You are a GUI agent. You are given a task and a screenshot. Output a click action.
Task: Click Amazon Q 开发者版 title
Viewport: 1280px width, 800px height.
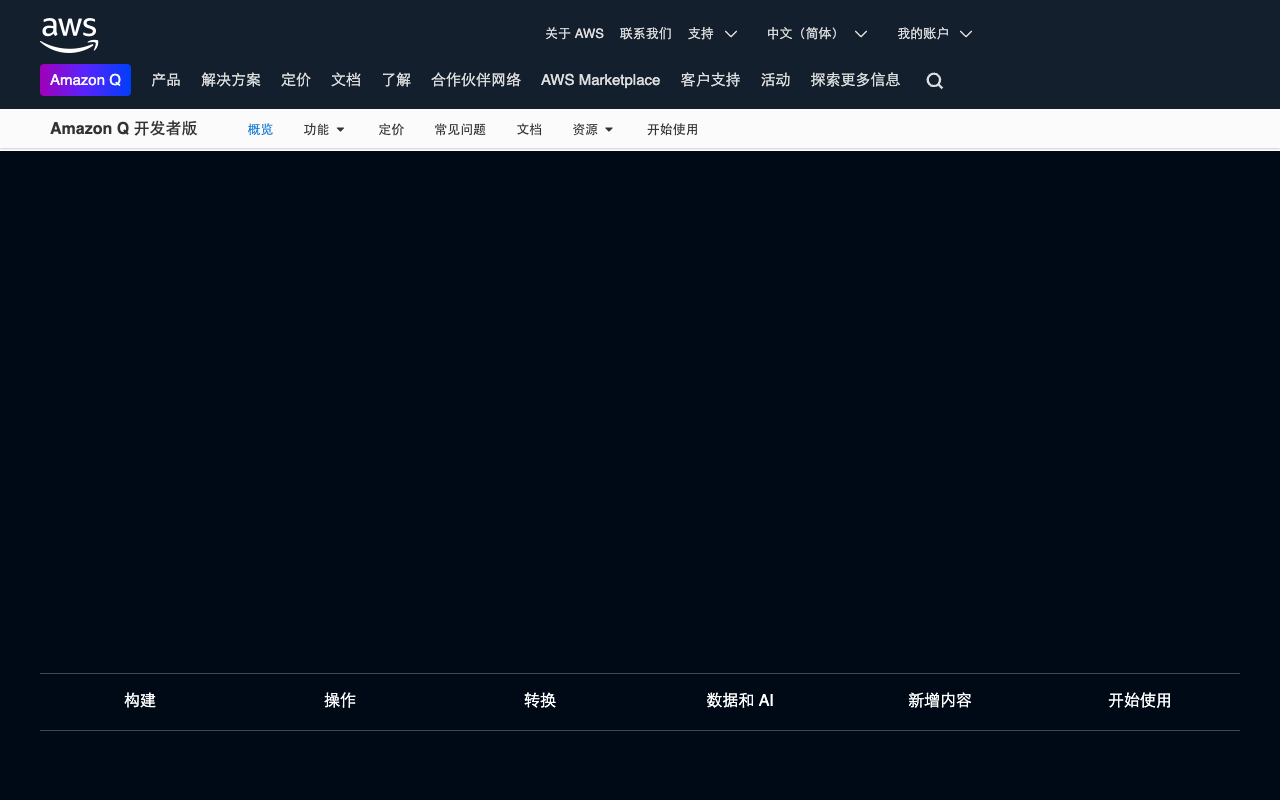pos(124,129)
